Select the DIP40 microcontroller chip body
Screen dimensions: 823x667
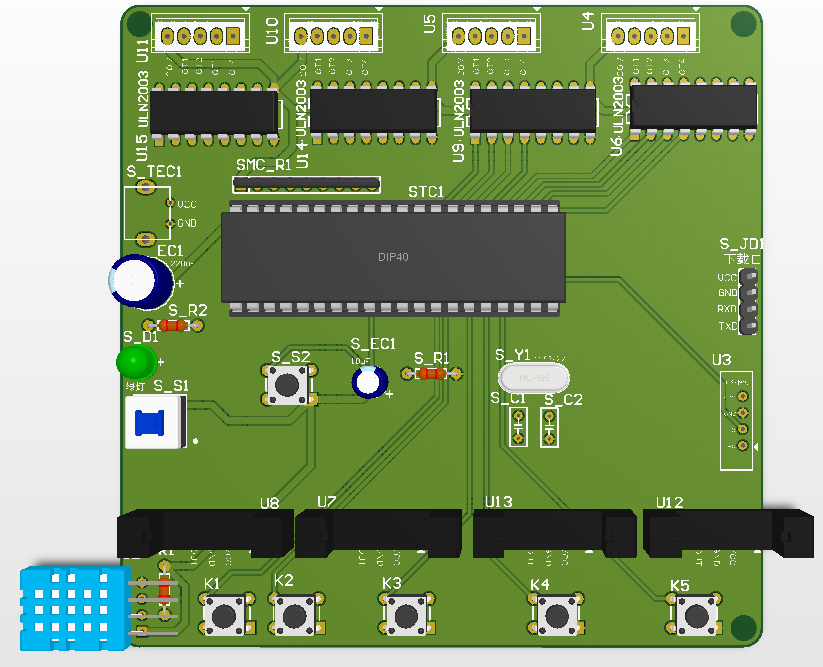click(393, 258)
